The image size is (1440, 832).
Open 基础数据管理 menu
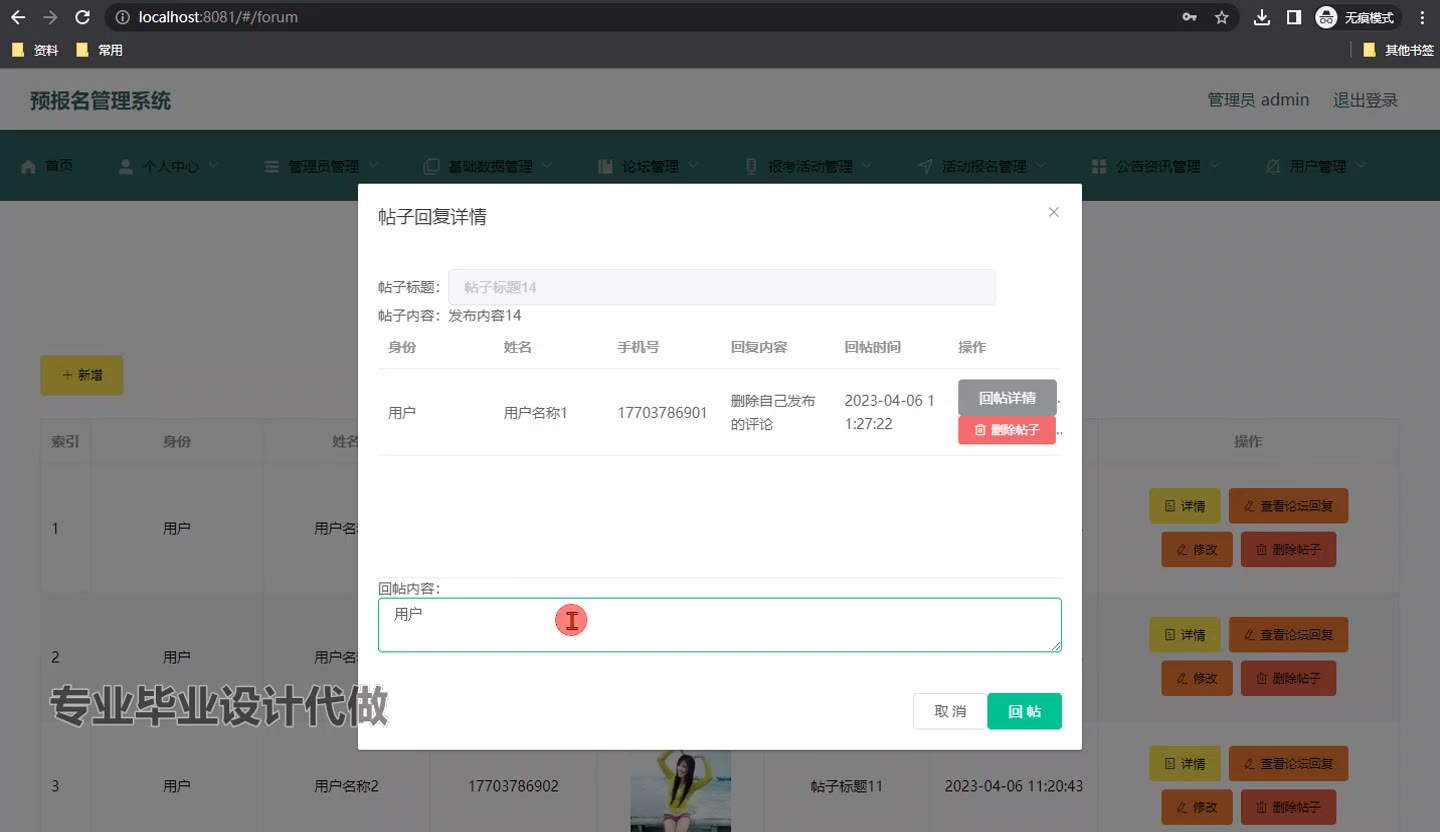(x=490, y=166)
